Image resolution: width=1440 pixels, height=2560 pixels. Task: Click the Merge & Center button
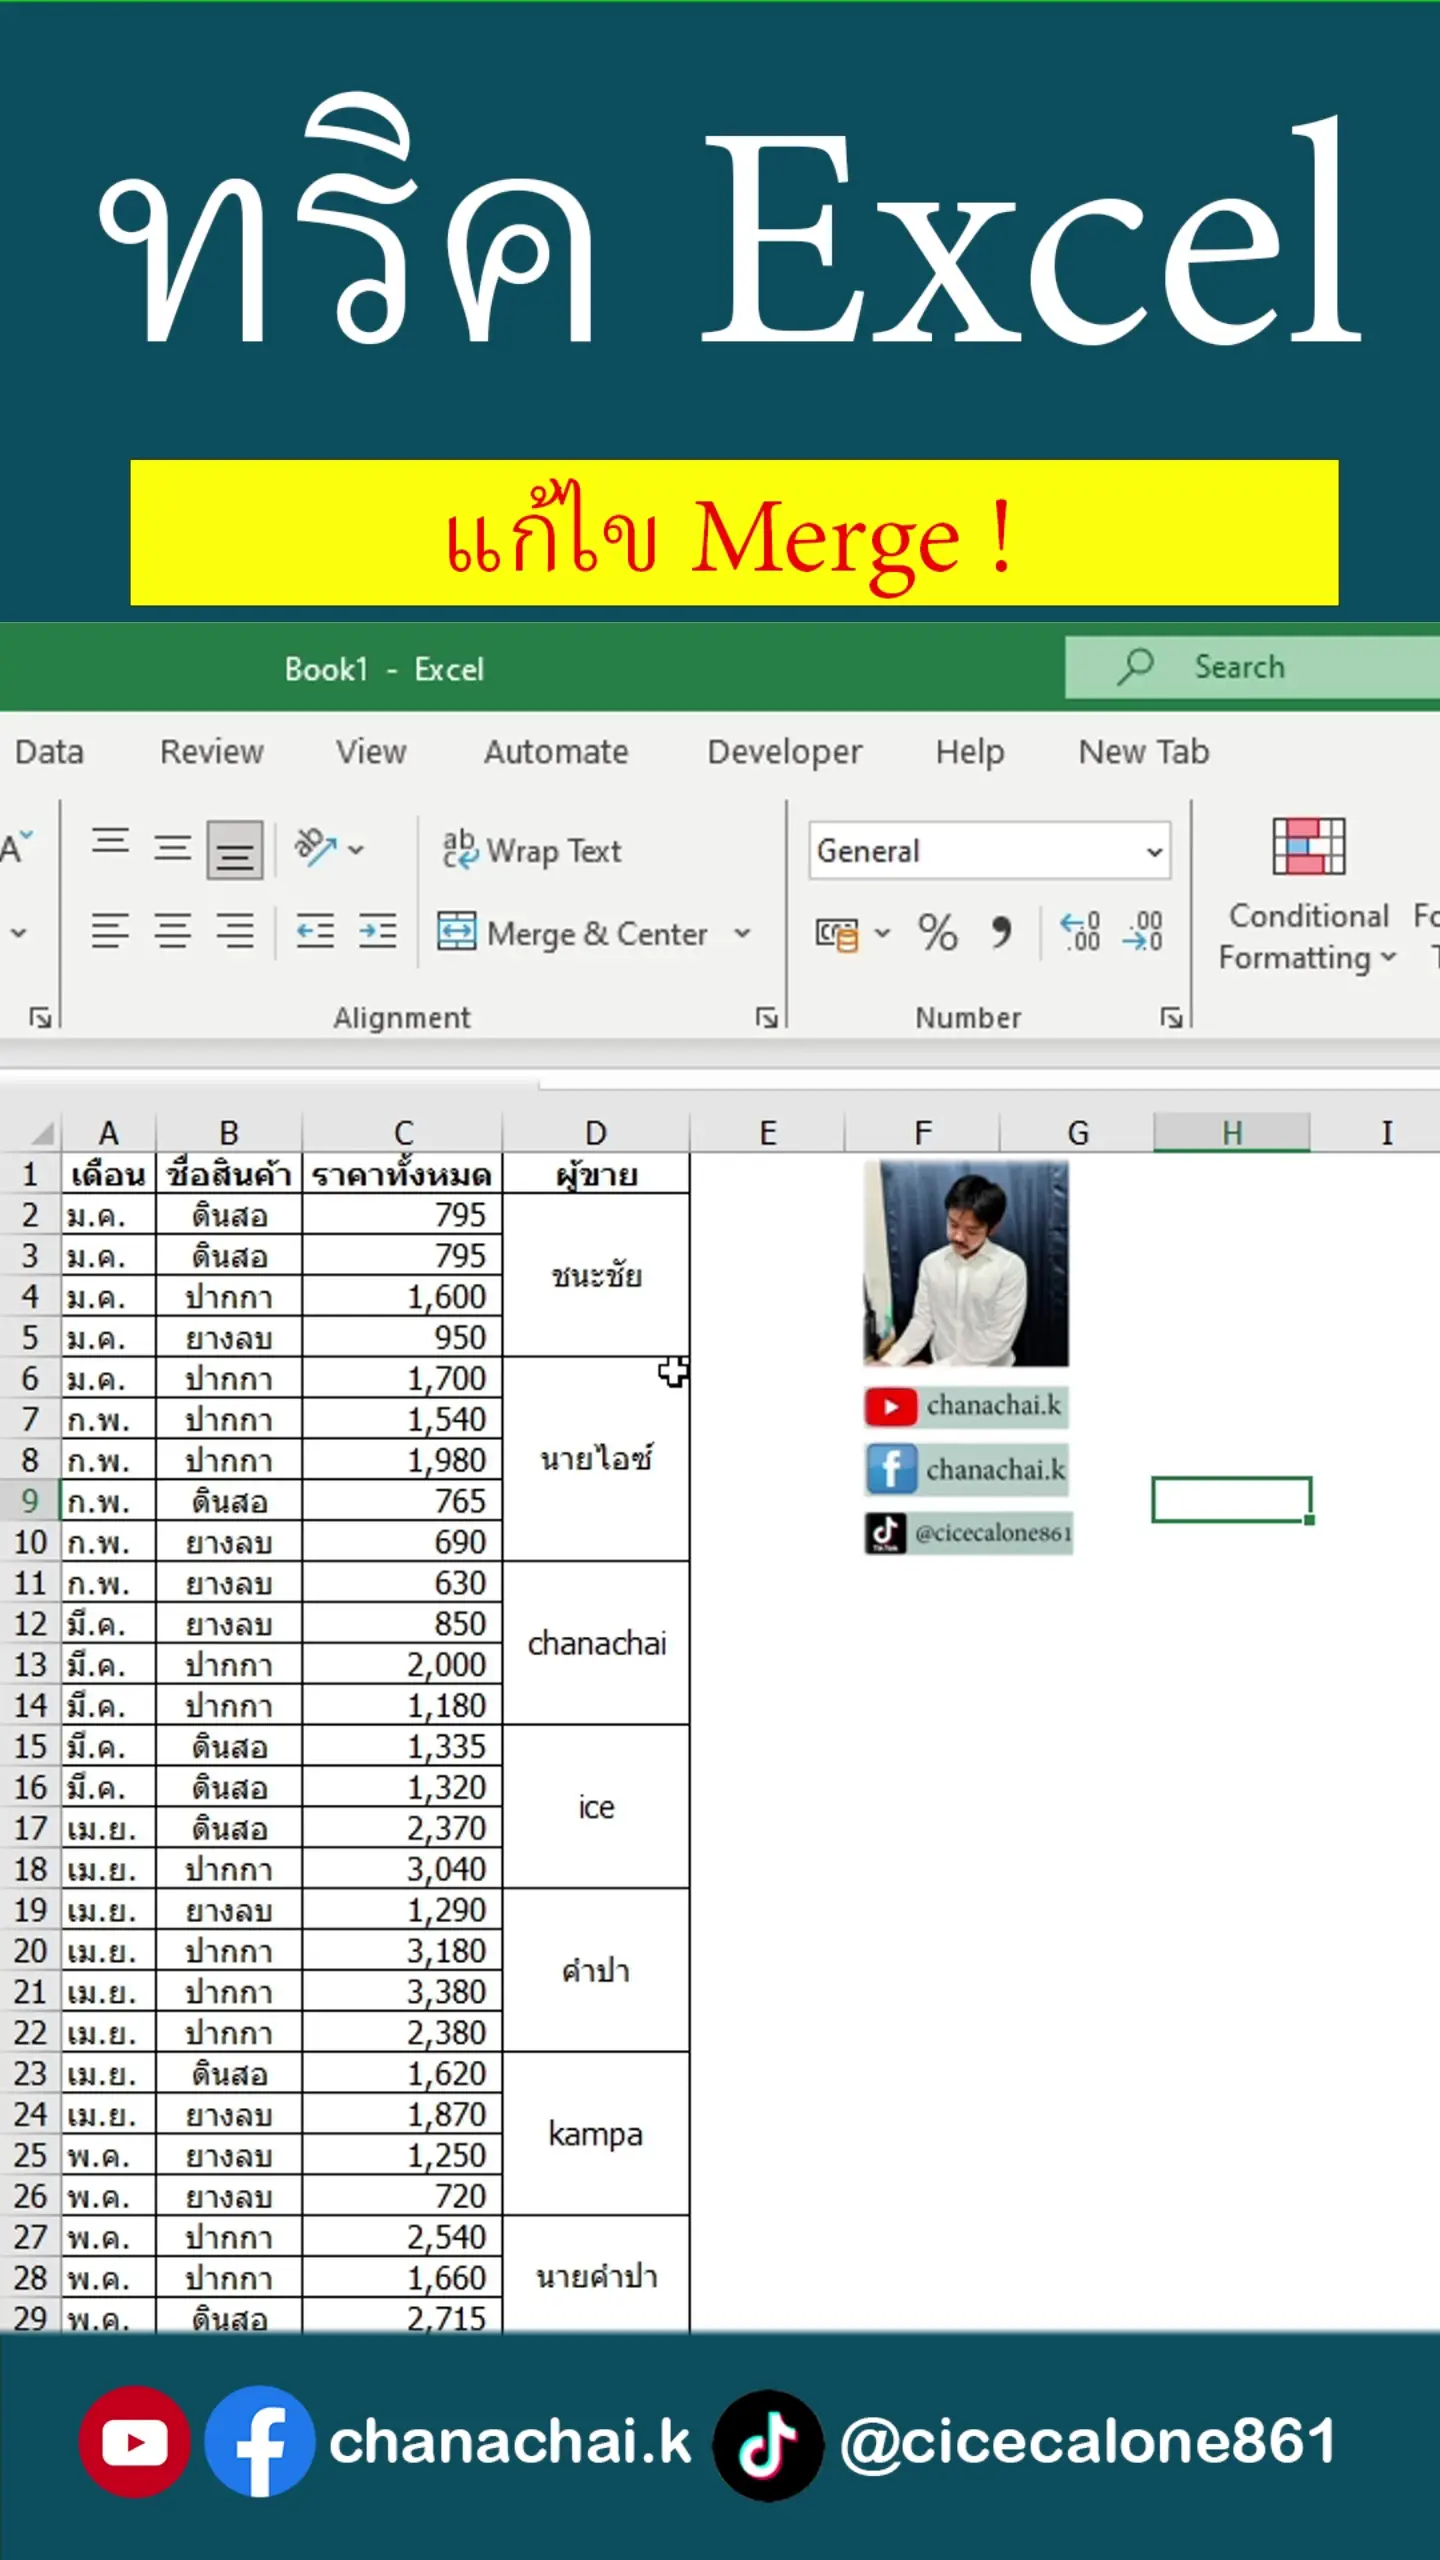573,933
